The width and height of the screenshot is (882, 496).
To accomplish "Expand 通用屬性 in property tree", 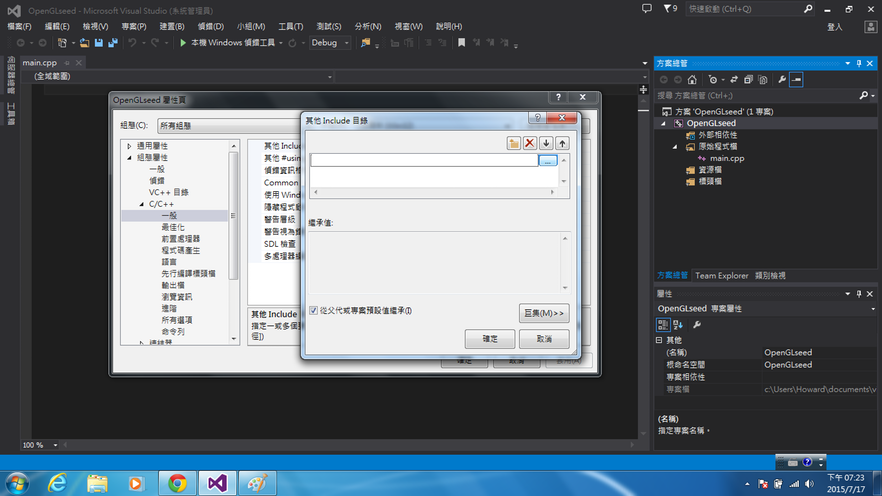I will (129, 146).
